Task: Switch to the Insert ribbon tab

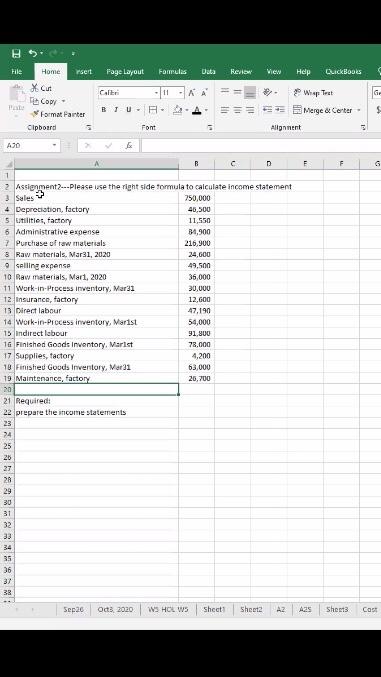Action: (84, 72)
